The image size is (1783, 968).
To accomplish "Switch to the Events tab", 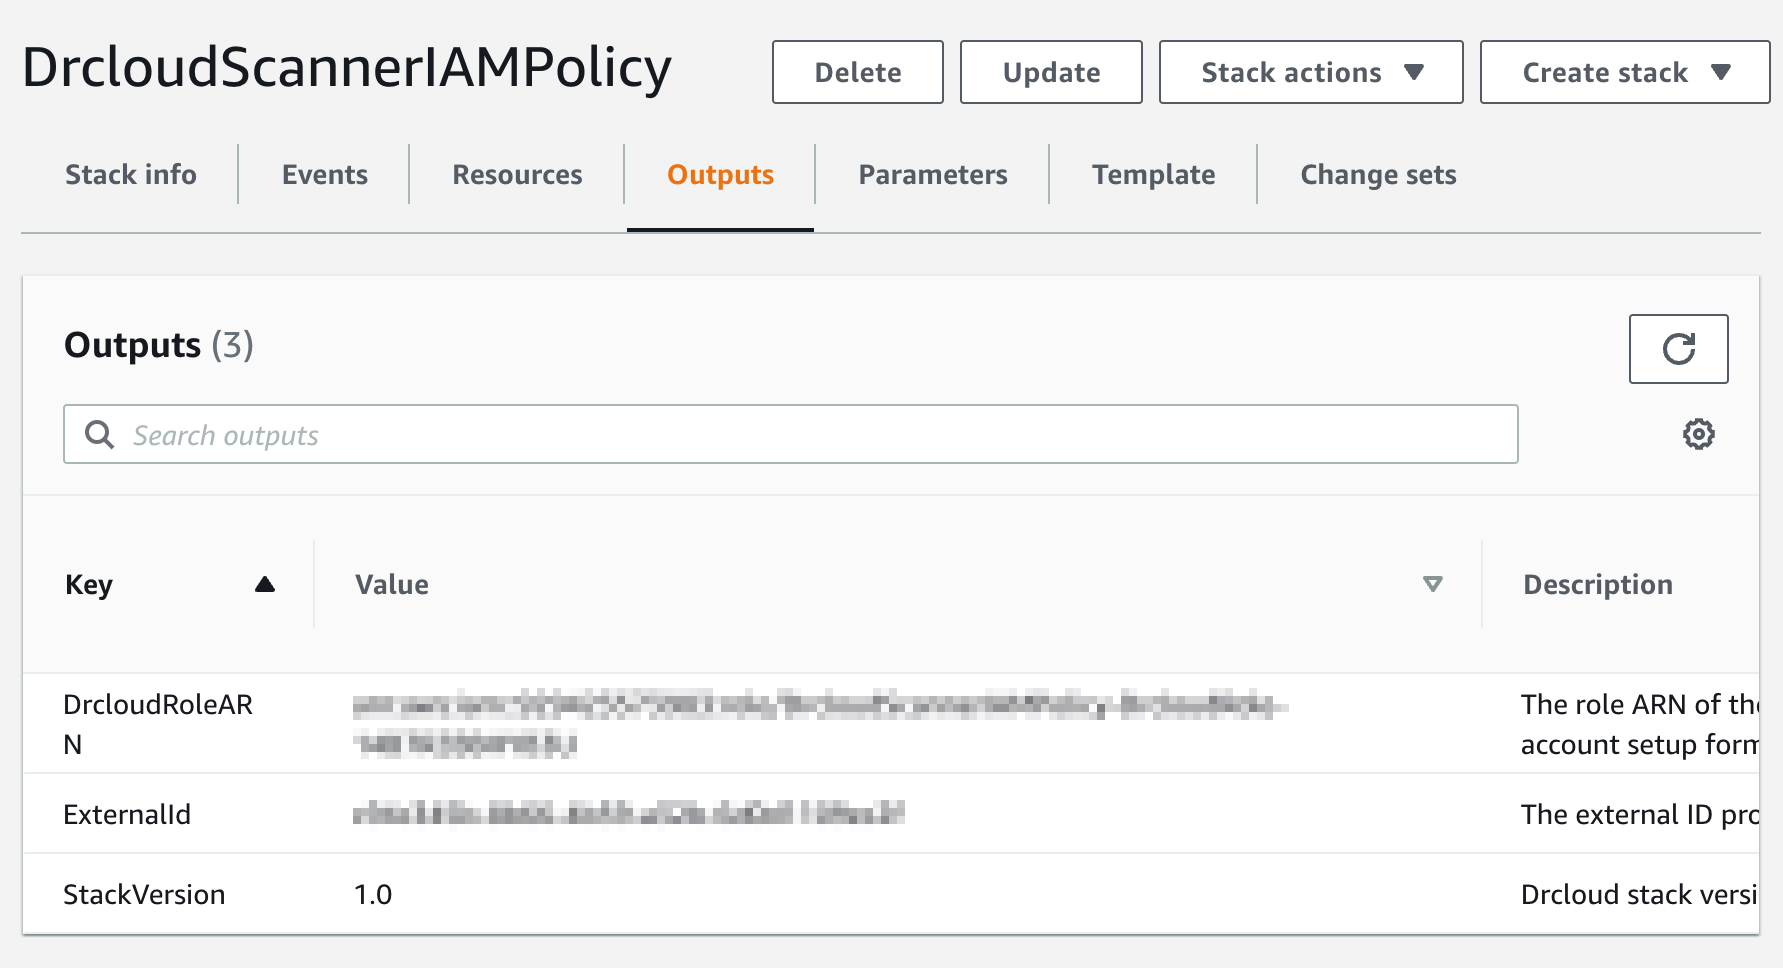I will [325, 175].
